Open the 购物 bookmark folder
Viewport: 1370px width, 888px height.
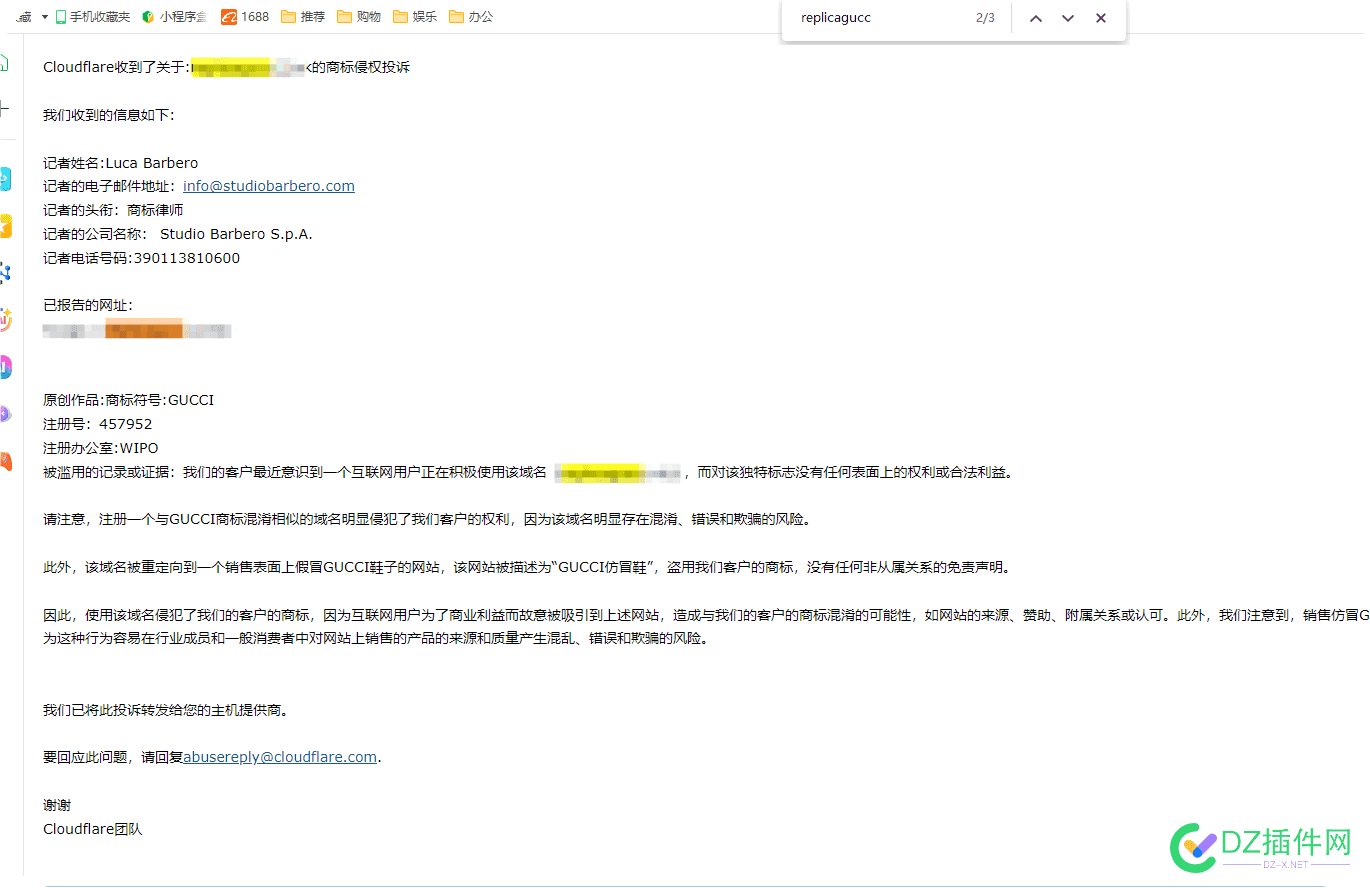coord(359,17)
